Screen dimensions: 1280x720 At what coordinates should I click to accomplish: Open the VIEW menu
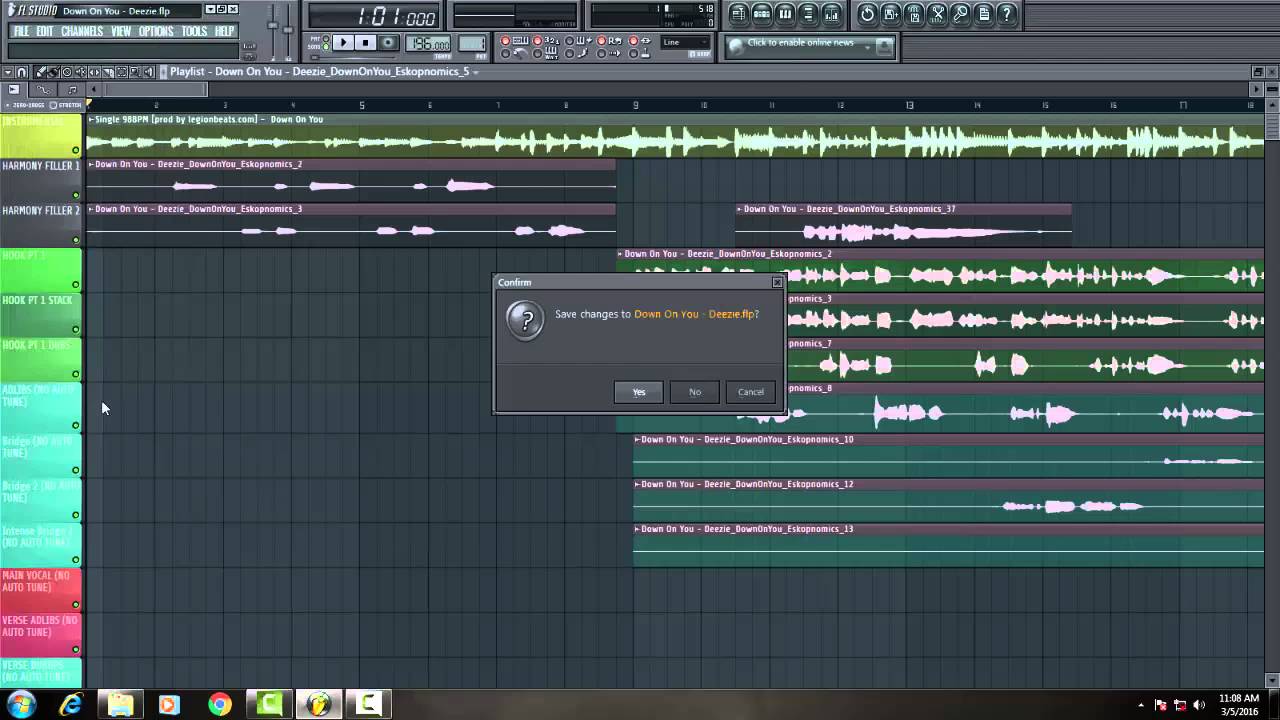[x=121, y=31]
